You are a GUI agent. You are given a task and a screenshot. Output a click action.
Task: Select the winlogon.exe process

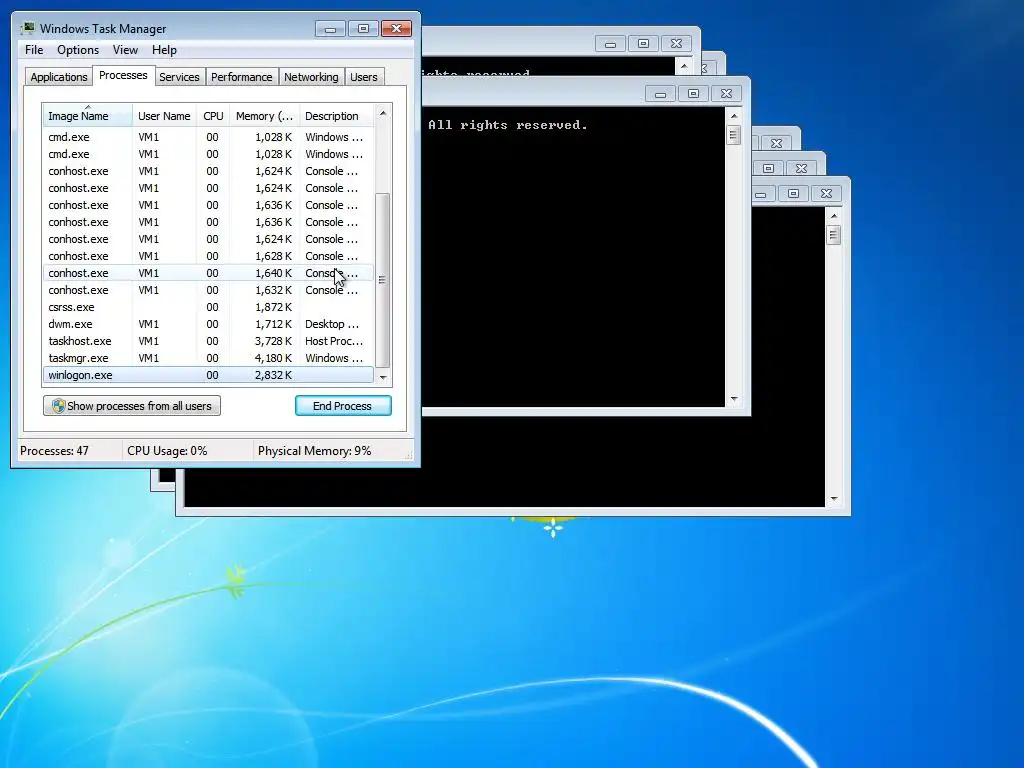tap(208, 375)
